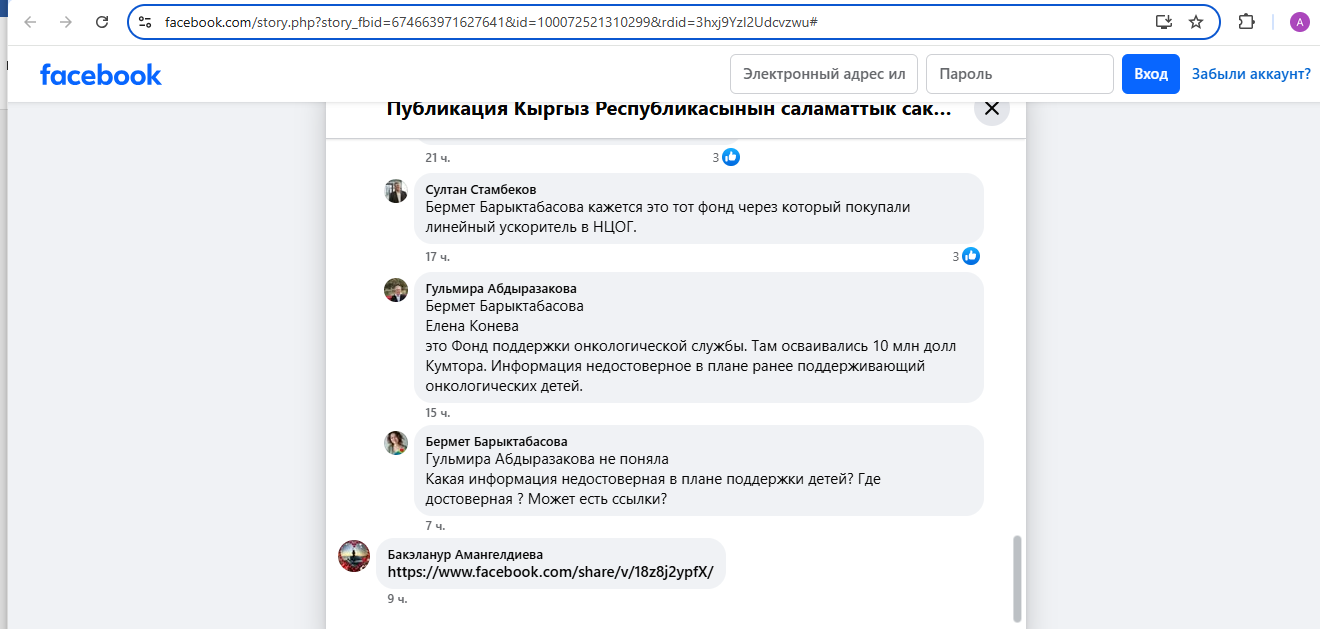1320x629 pixels.
Task: Close the publication dialog
Action: point(992,109)
